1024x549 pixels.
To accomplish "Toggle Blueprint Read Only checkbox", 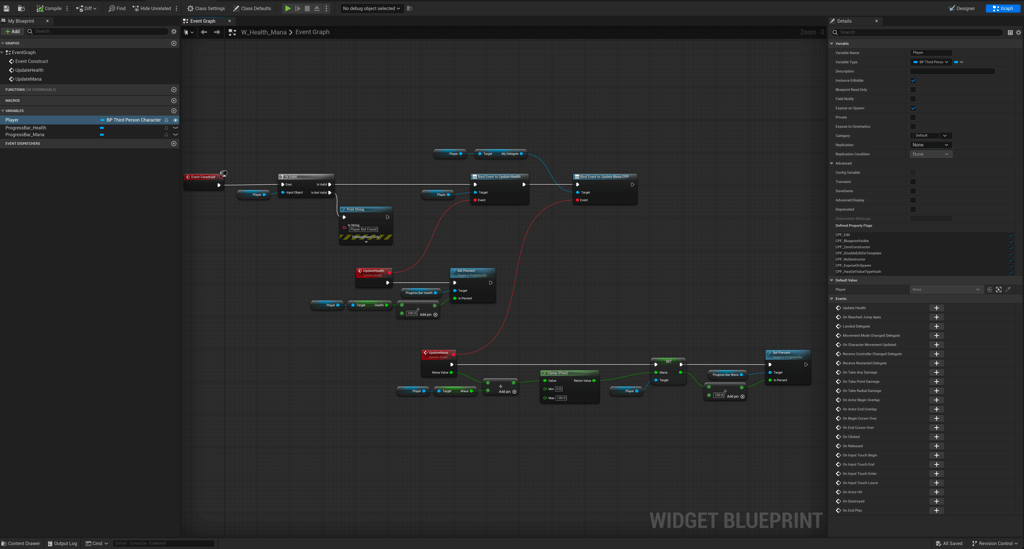I will pyautogui.click(x=913, y=89).
